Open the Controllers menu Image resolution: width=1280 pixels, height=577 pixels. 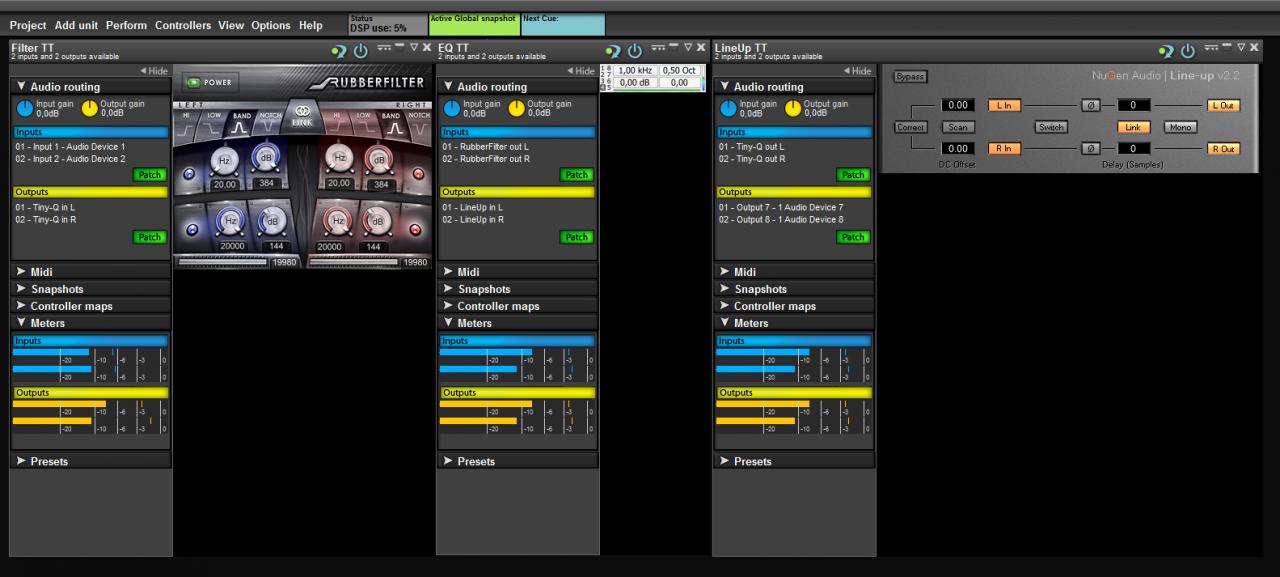click(183, 25)
